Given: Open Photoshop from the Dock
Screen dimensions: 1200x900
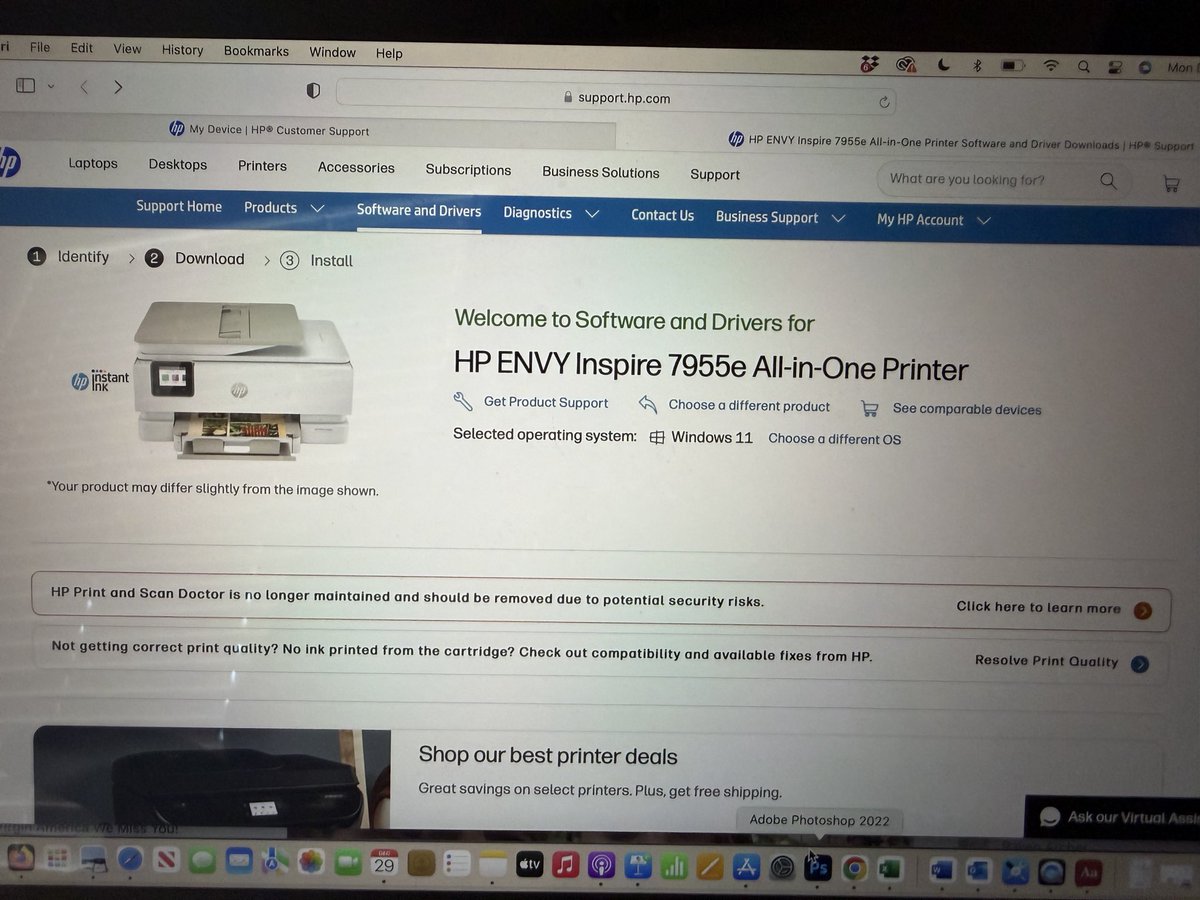Looking at the screenshot, I should pos(817,867).
